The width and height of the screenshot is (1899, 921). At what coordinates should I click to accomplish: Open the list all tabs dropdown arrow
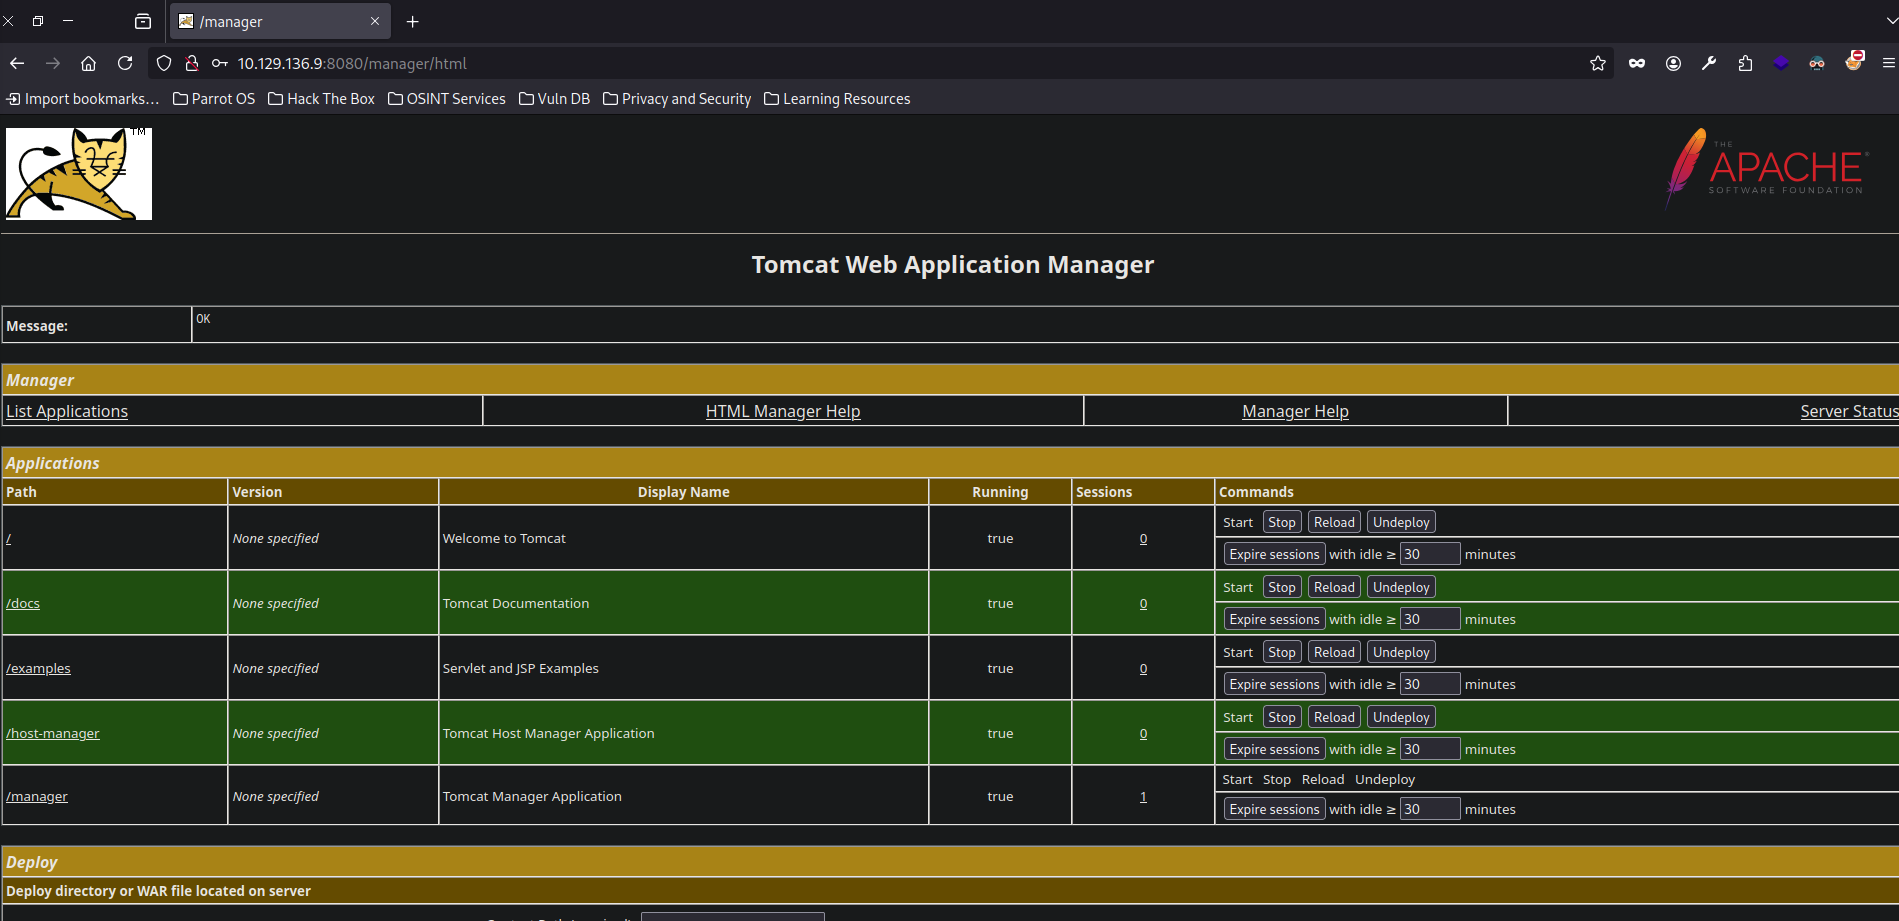1890,21
